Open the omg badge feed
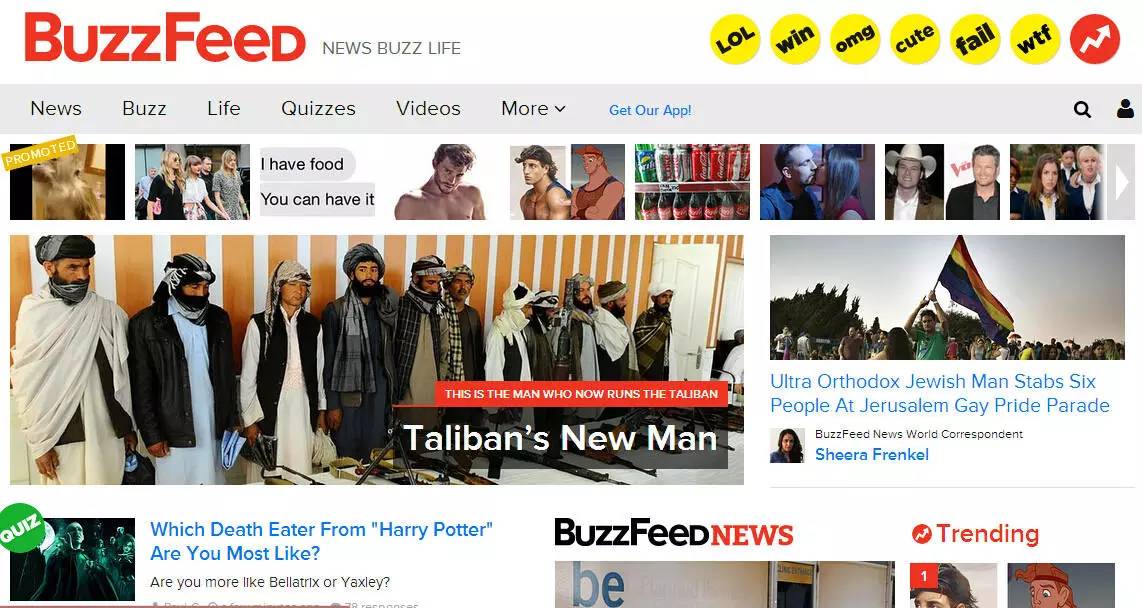The width and height of the screenshot is (1142, 608). 855,39
